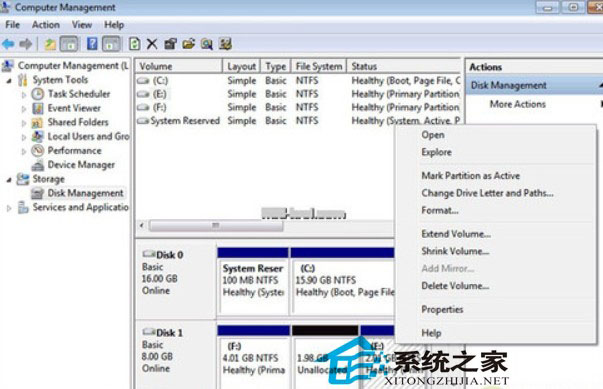Click the Performance gauge icon
The image size is (603, 389).
click(38, 151)
